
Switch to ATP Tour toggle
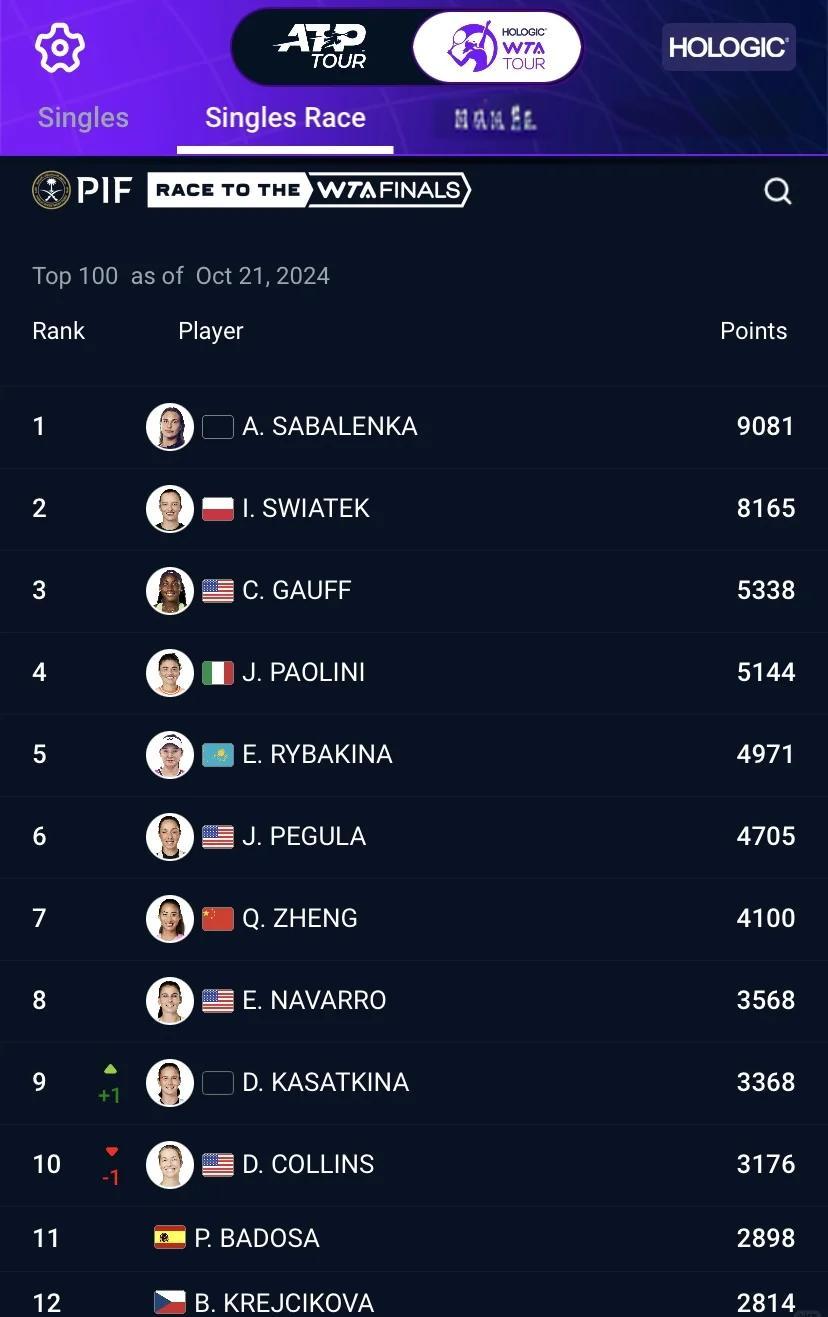pyautogui.click(x=323, y=47)
